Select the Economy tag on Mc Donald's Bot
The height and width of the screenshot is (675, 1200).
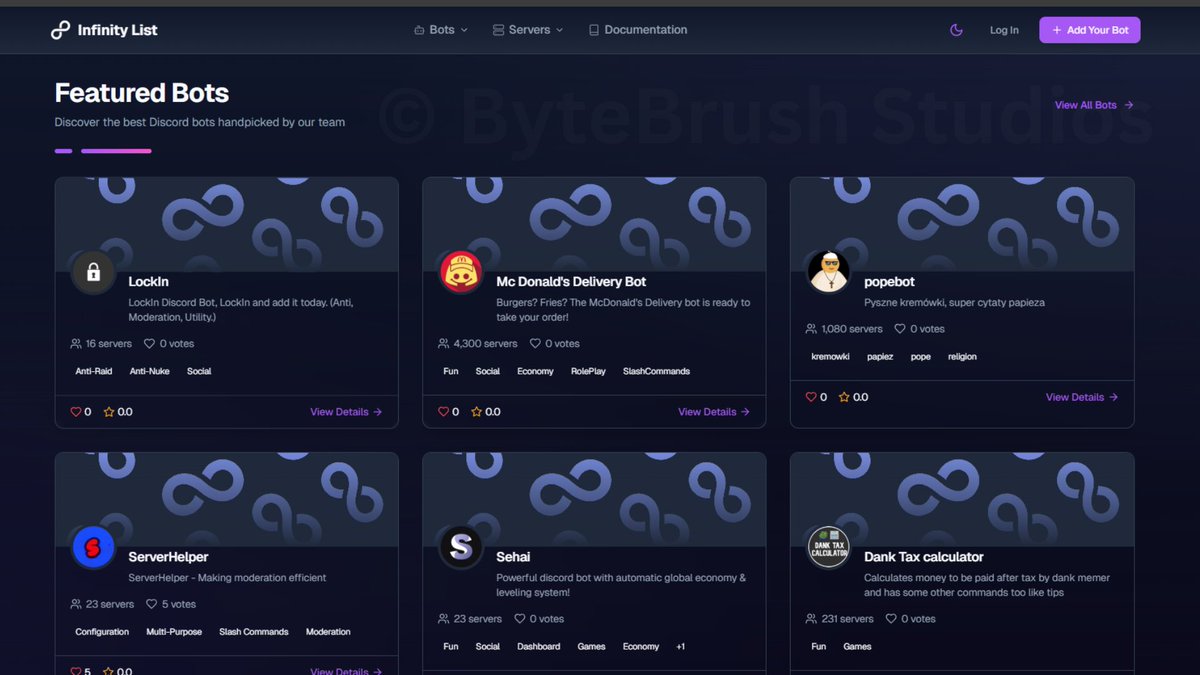click(535, 371)
